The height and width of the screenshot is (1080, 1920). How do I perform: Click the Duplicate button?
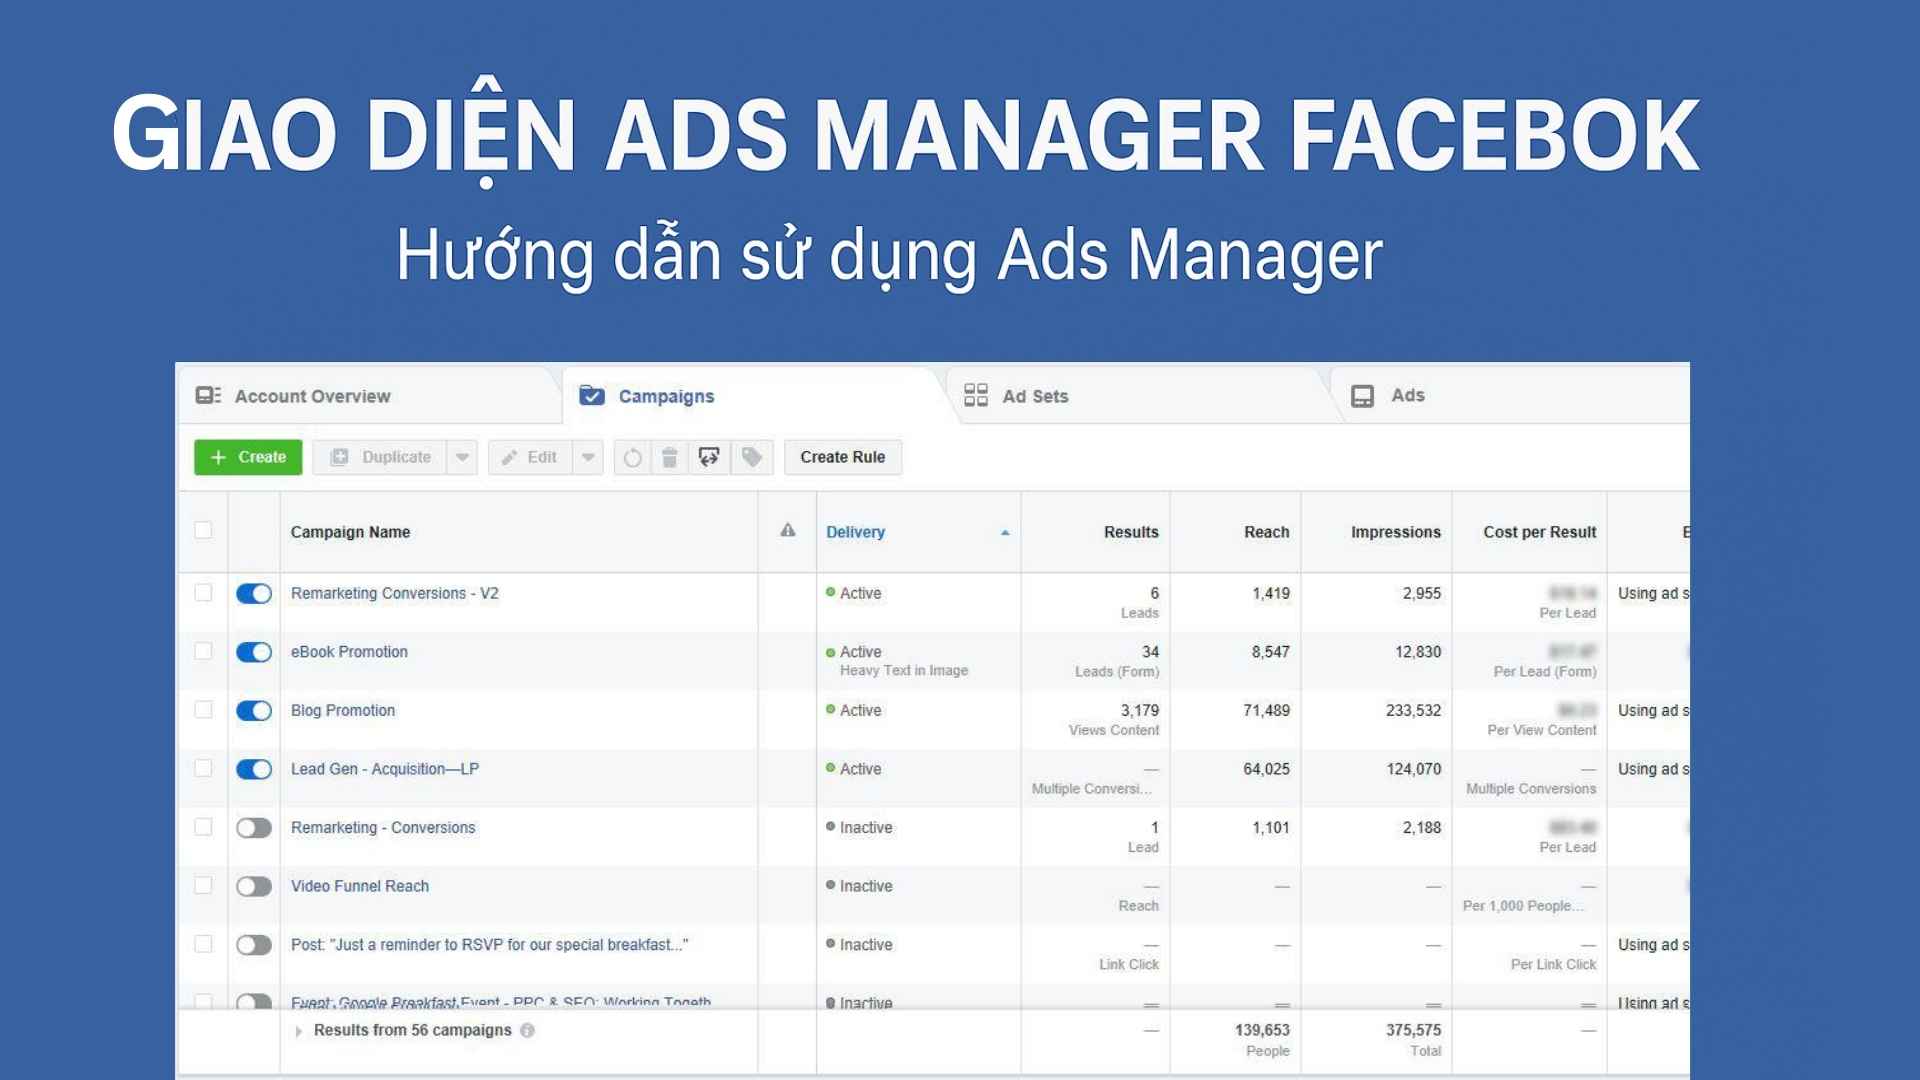(380, 457)
